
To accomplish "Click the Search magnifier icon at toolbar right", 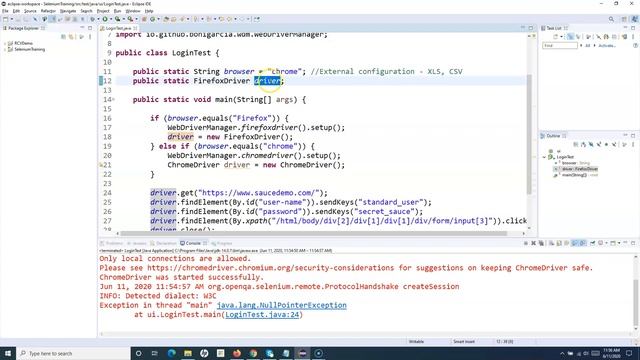I will [611, 19].
